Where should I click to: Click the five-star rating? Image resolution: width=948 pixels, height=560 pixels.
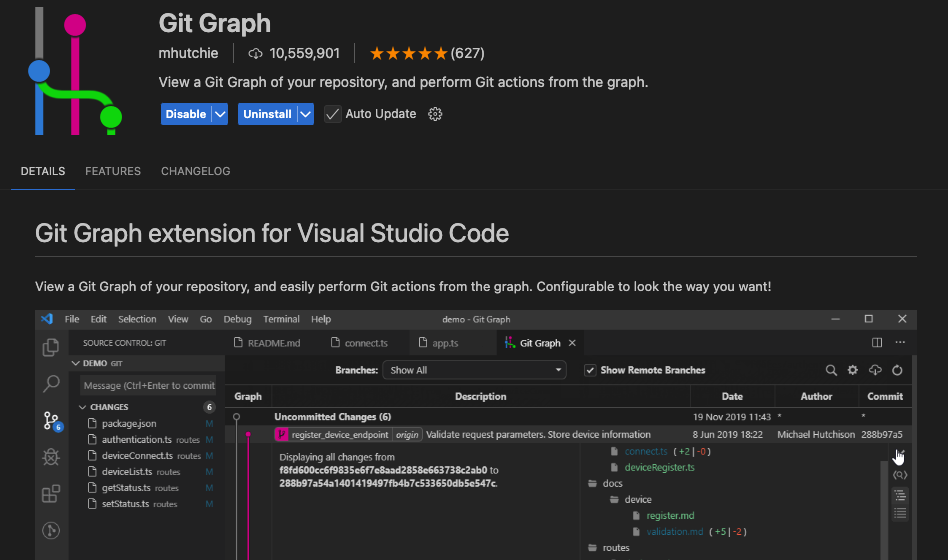(408, 54)
